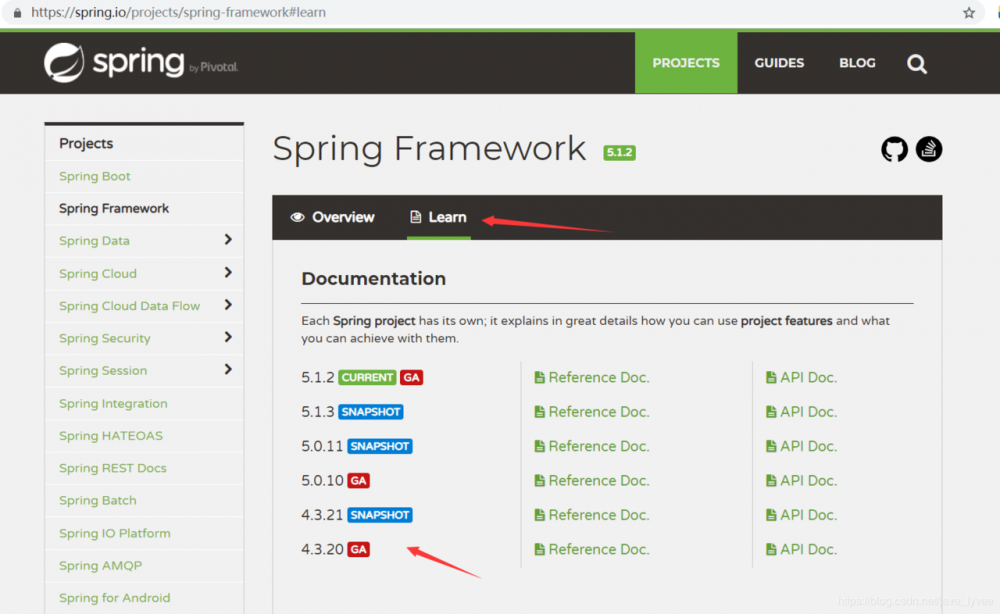Click the 5.0.10 version number
Image resolution: width=1000 pixels, height=614 pixels.
[322, 480]
